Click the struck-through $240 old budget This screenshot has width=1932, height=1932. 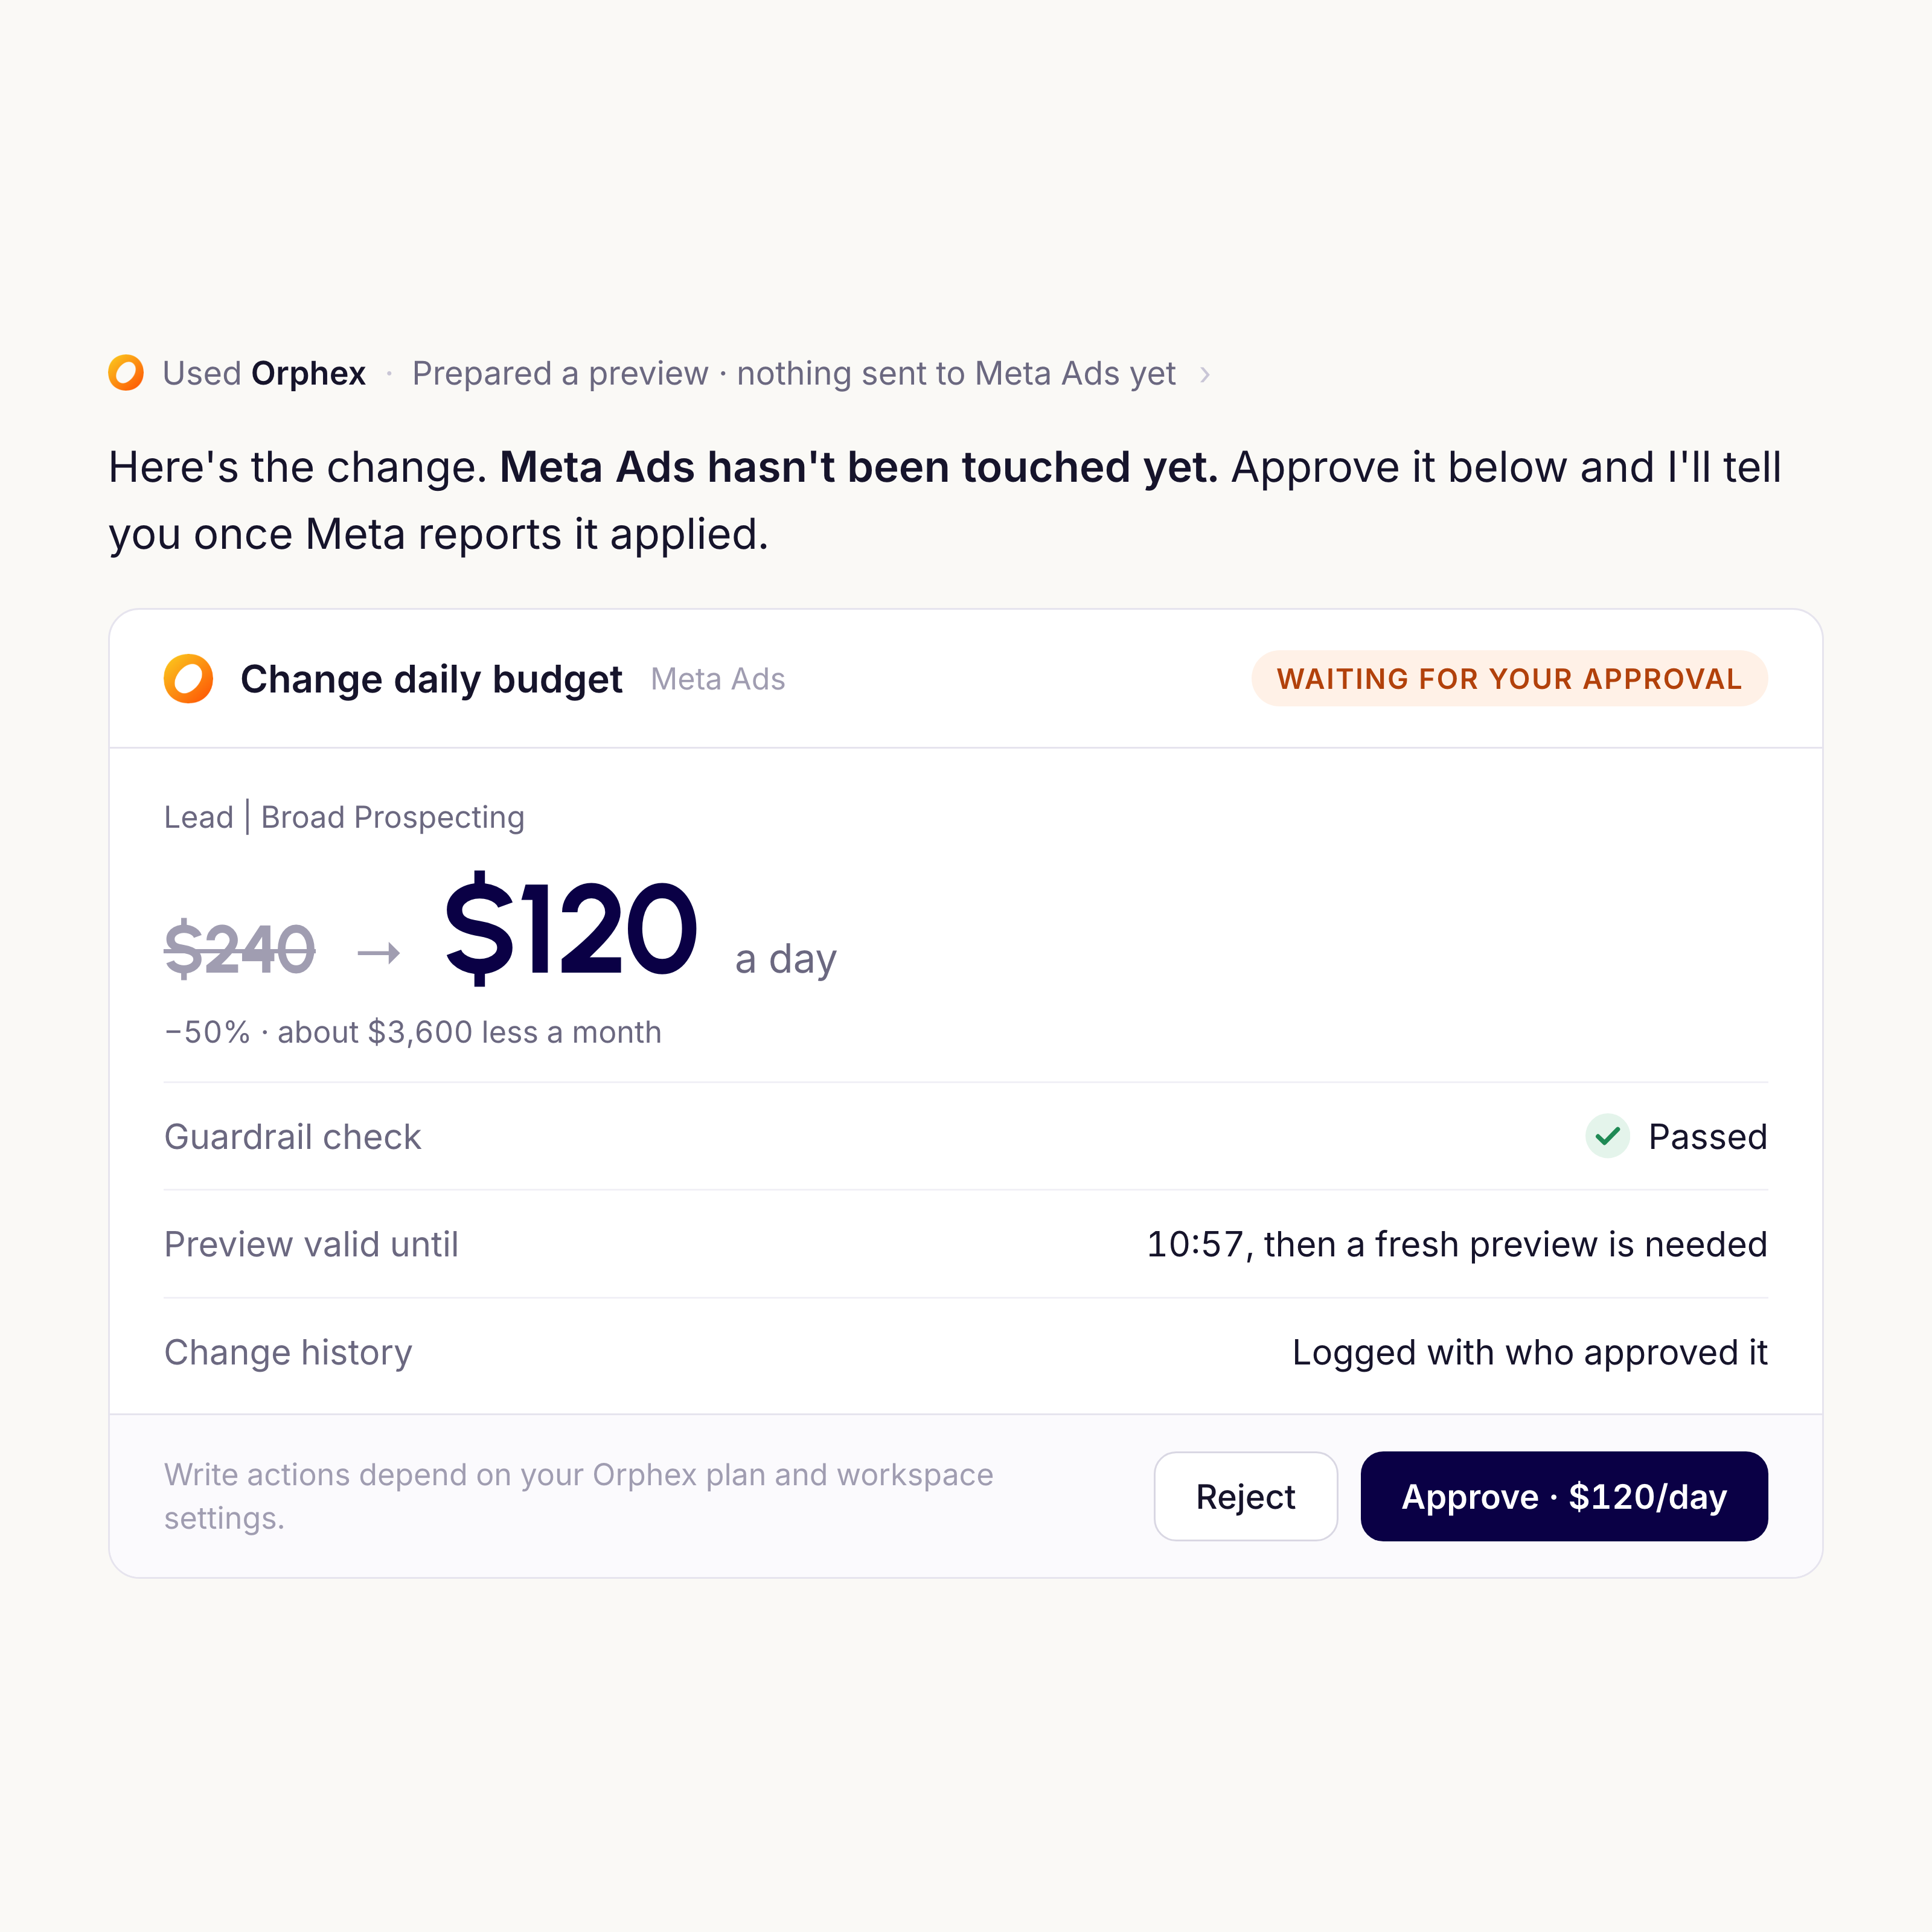point(240,949)
